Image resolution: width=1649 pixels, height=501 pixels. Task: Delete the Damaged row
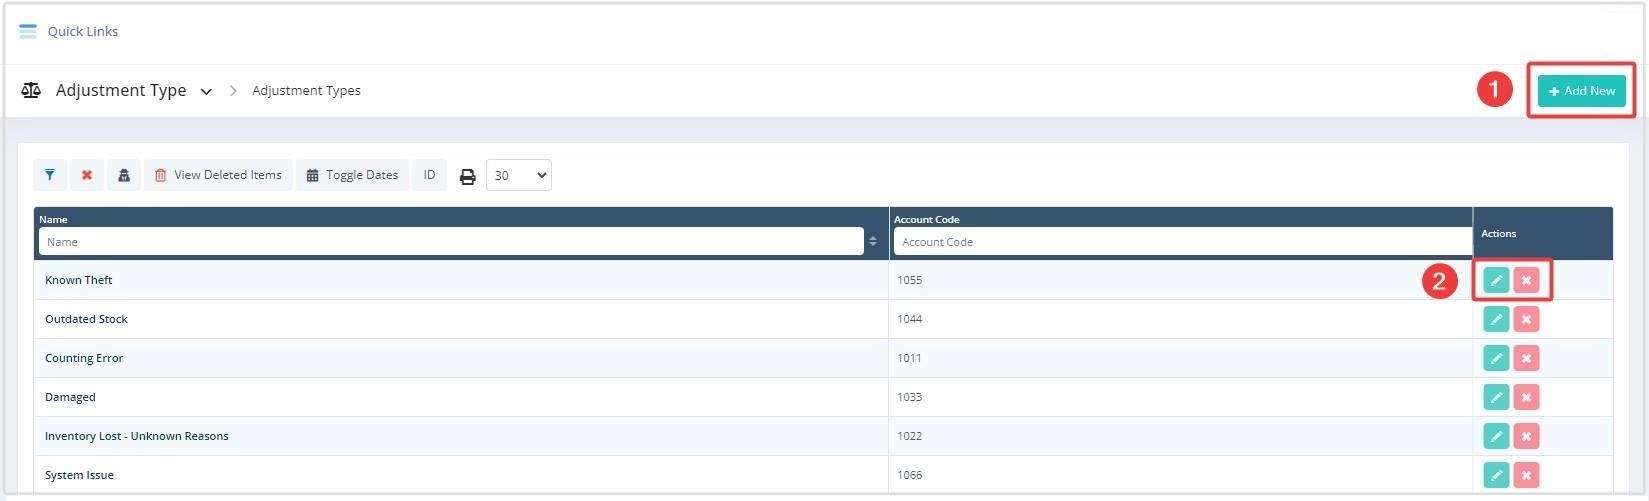1526,397
